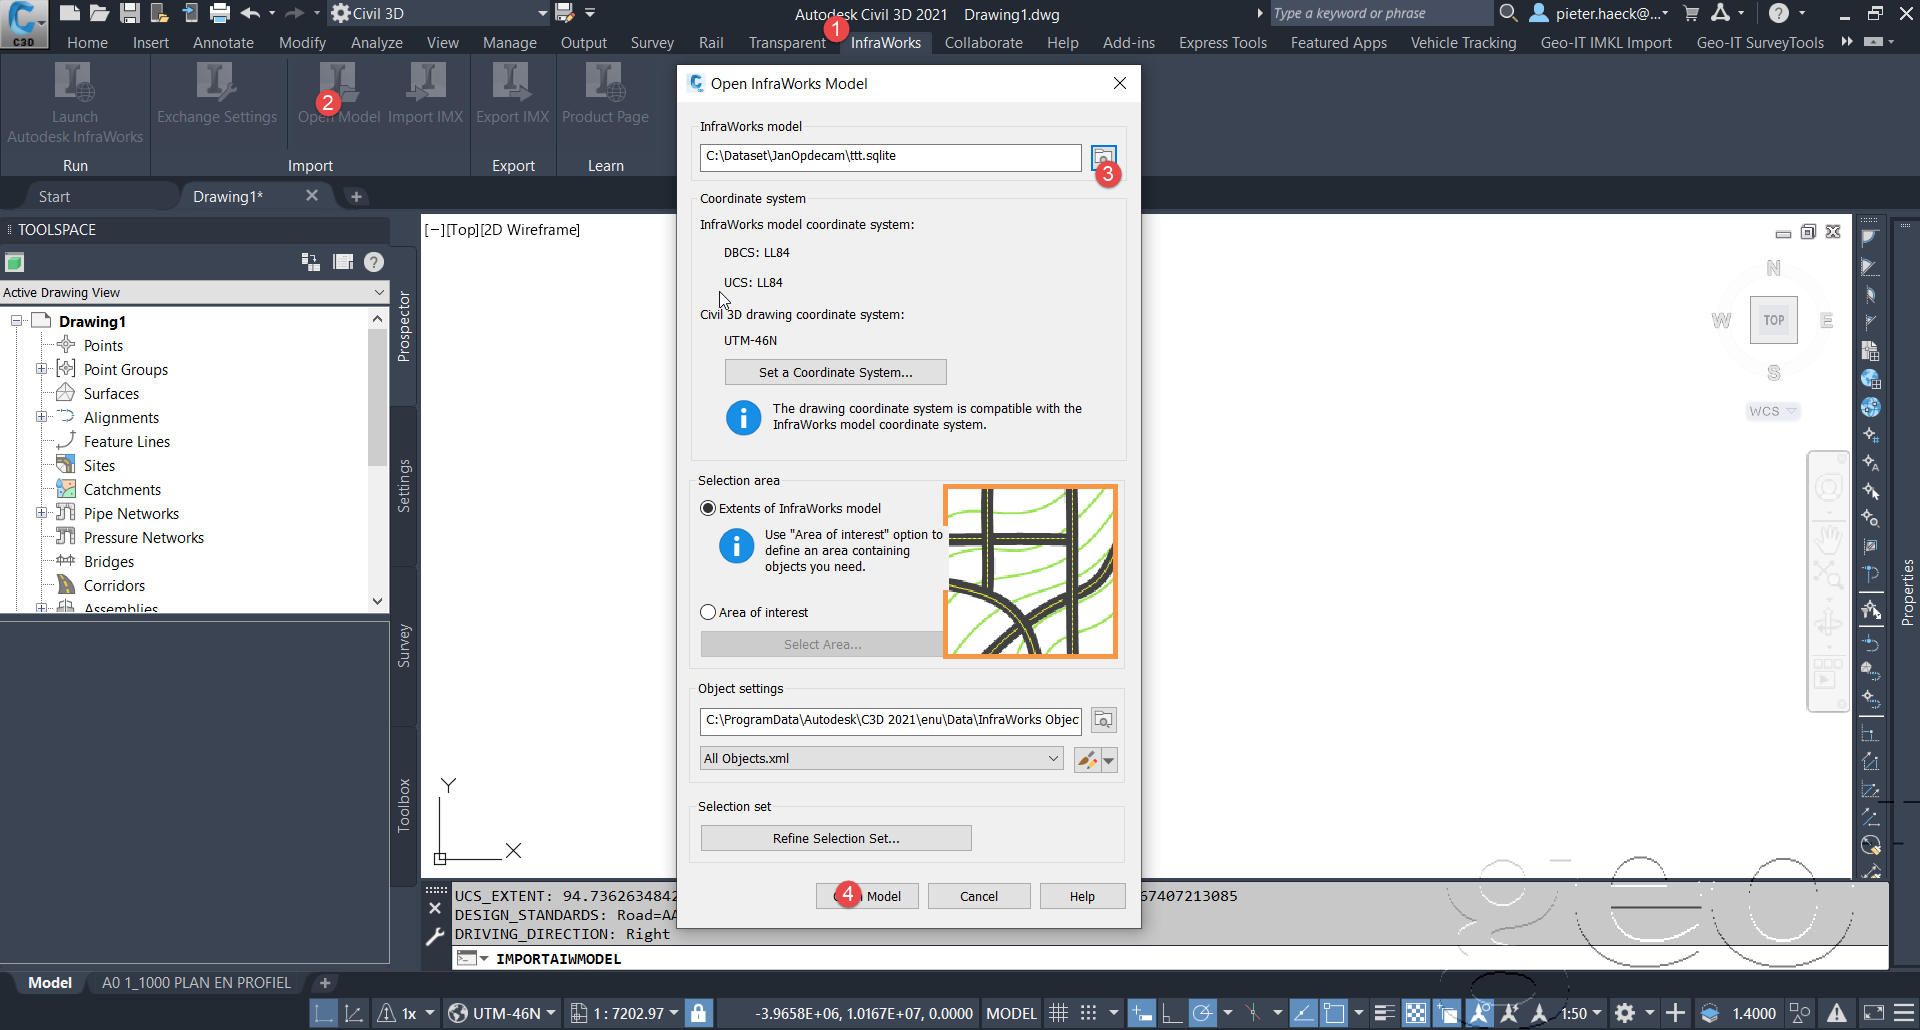Close the command line with X icon
1920x1030 pixels.
click(435, 908)
